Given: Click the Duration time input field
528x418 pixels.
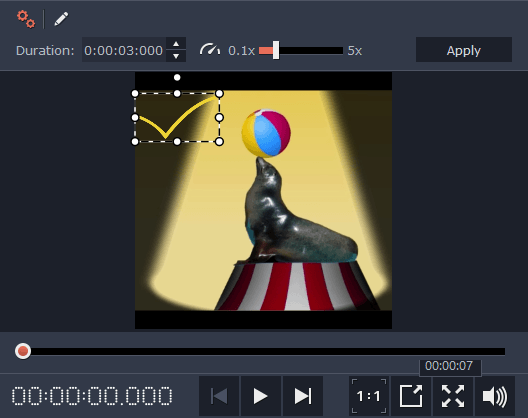Looking at the screenshot, I should [124, 50].
